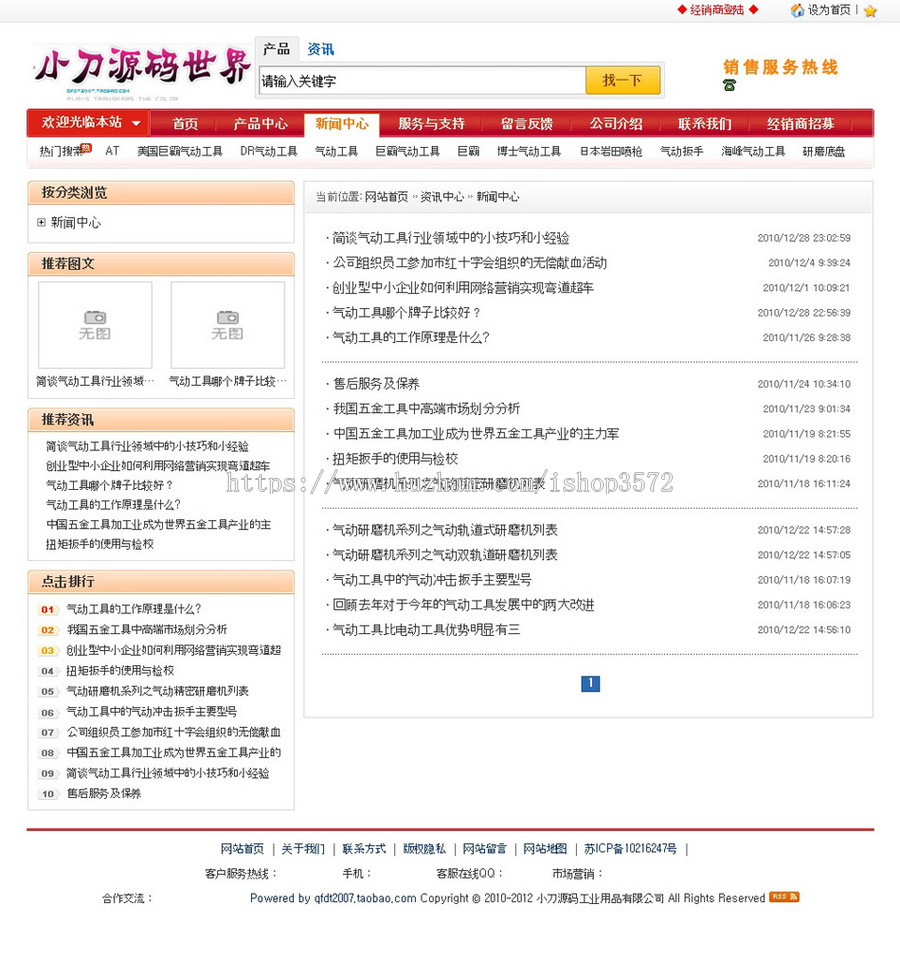This screenshot has height=960, width=900.
Task: Click inside the 请输入关键字 search input field
Action: tap(420, 78)
